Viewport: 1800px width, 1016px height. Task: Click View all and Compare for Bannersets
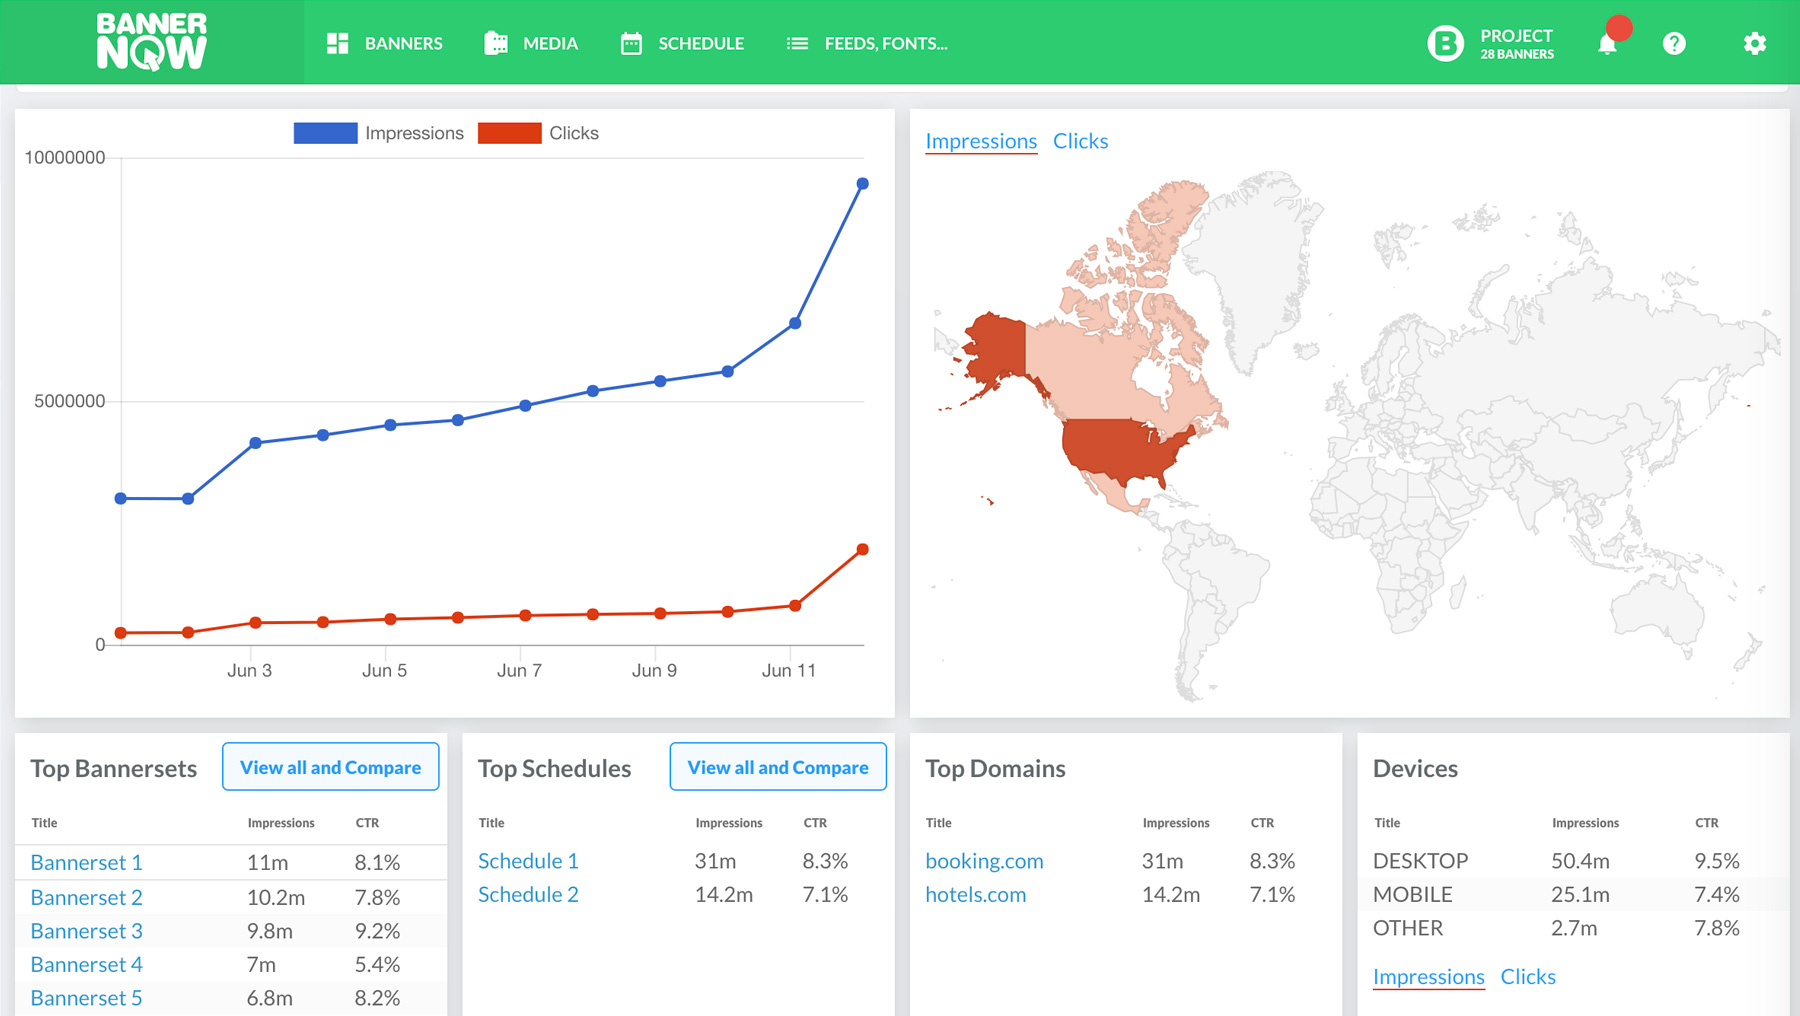coord(330,767)
